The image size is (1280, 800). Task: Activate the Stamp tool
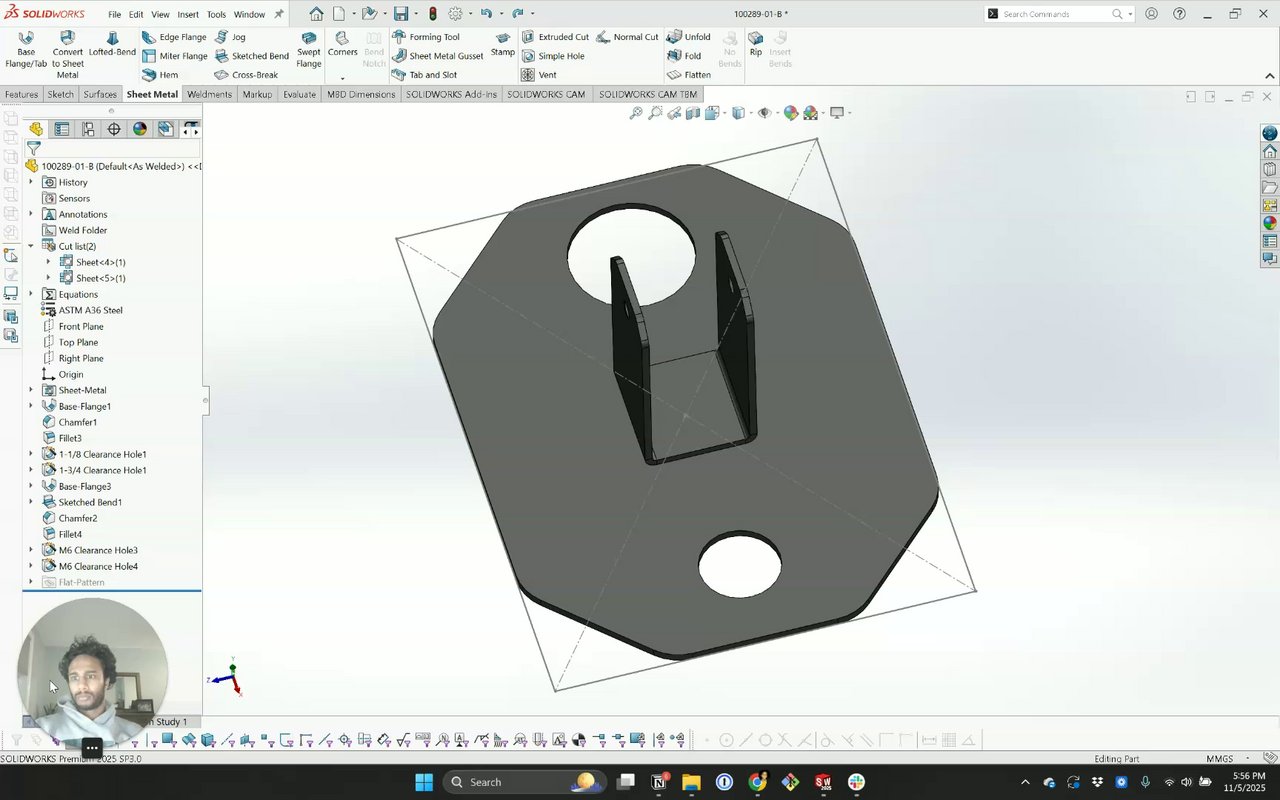pyautogui.click(x=503, y=45)
